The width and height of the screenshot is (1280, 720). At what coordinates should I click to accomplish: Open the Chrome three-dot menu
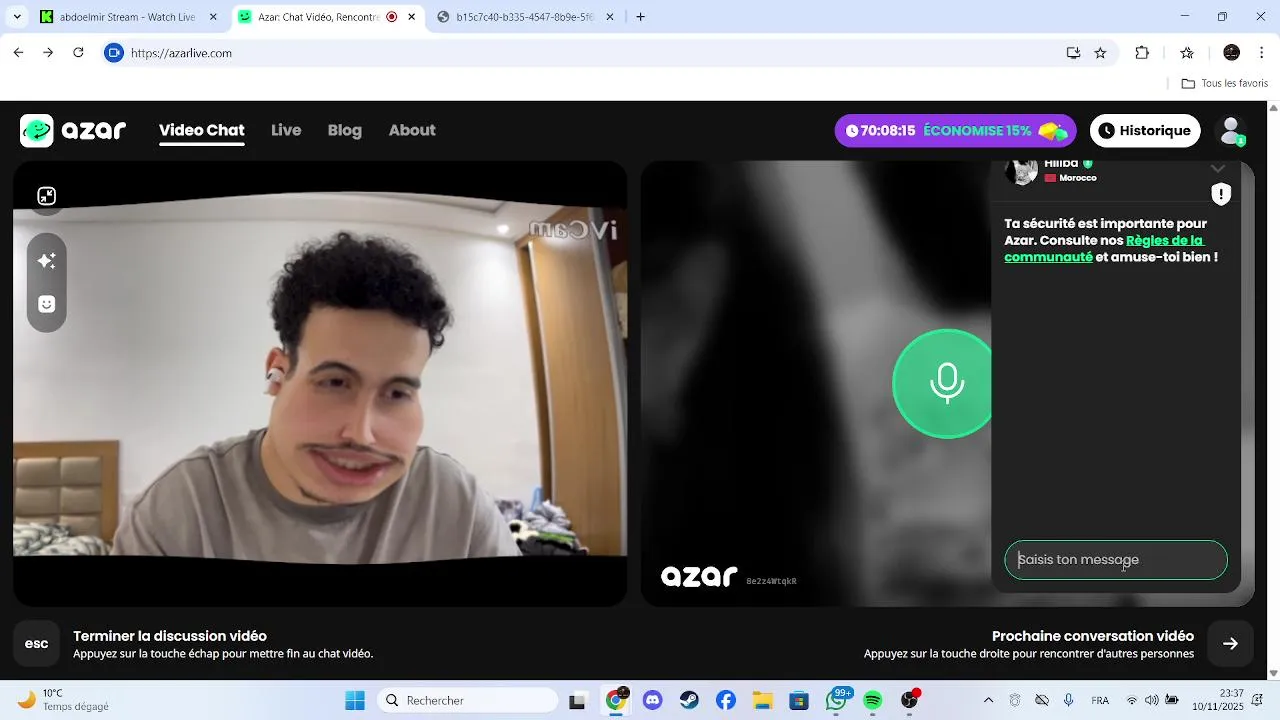[x=1262, y=53]
